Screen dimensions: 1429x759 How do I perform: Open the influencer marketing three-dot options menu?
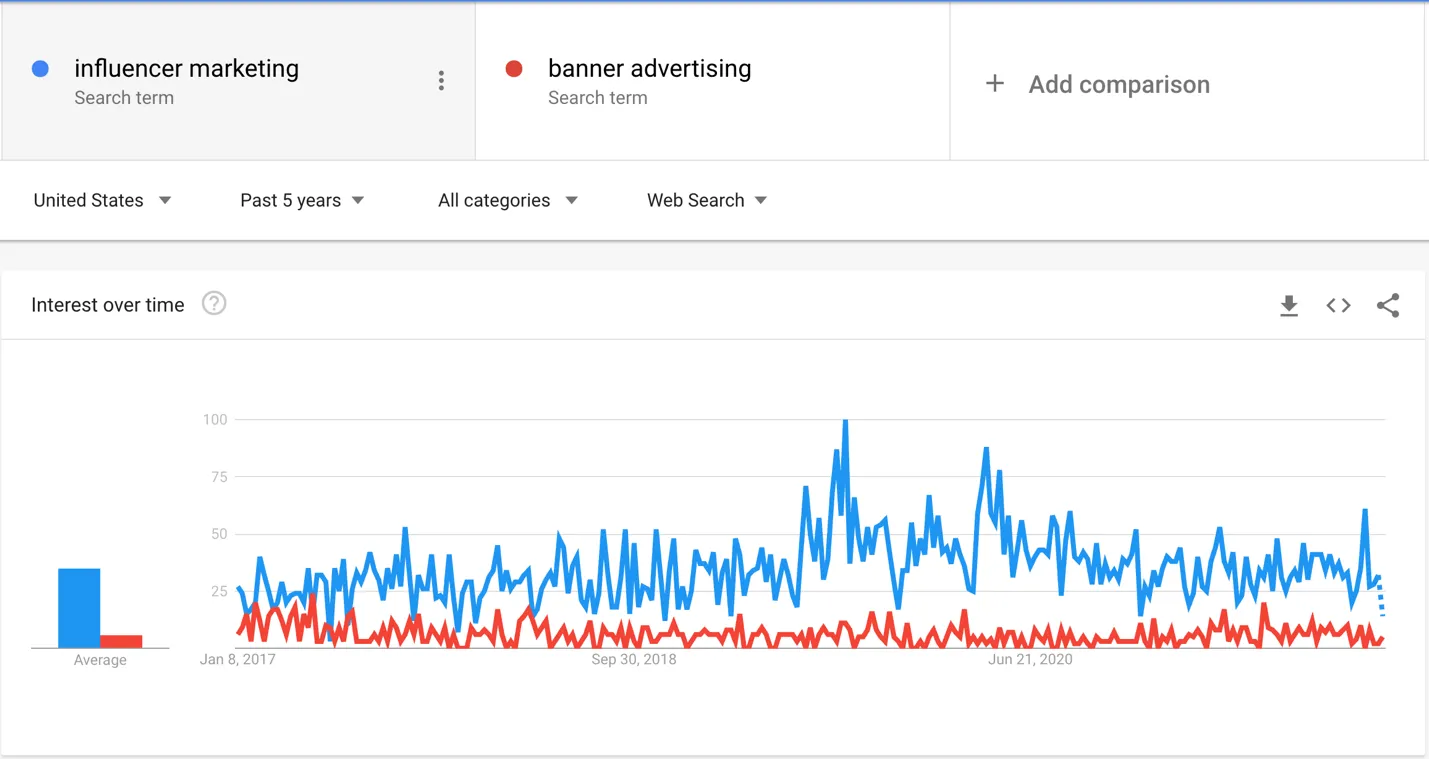[441, 81]
